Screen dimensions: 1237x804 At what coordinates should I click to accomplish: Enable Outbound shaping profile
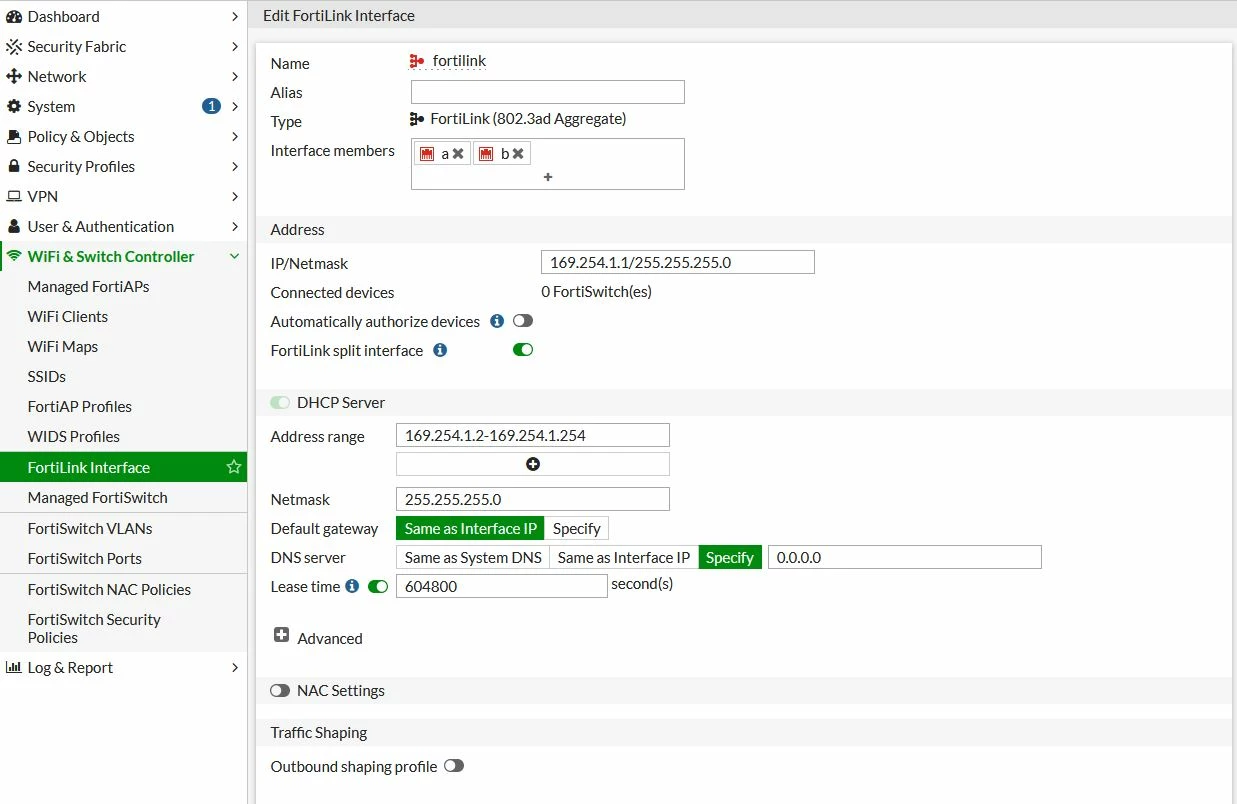tap(454, 766)
